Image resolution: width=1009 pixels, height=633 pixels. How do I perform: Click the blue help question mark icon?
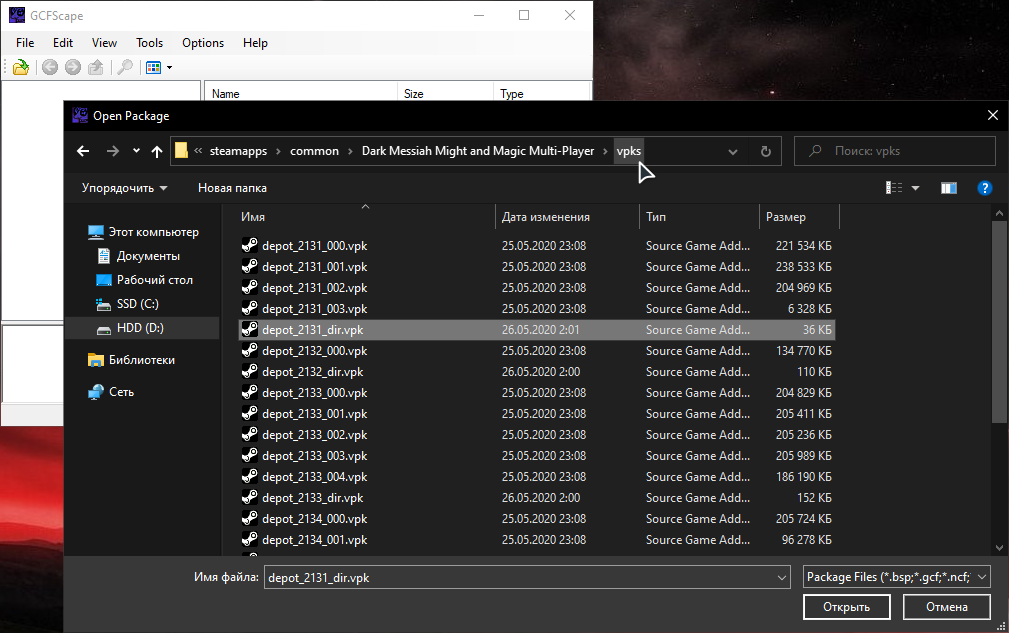[985, 188]
